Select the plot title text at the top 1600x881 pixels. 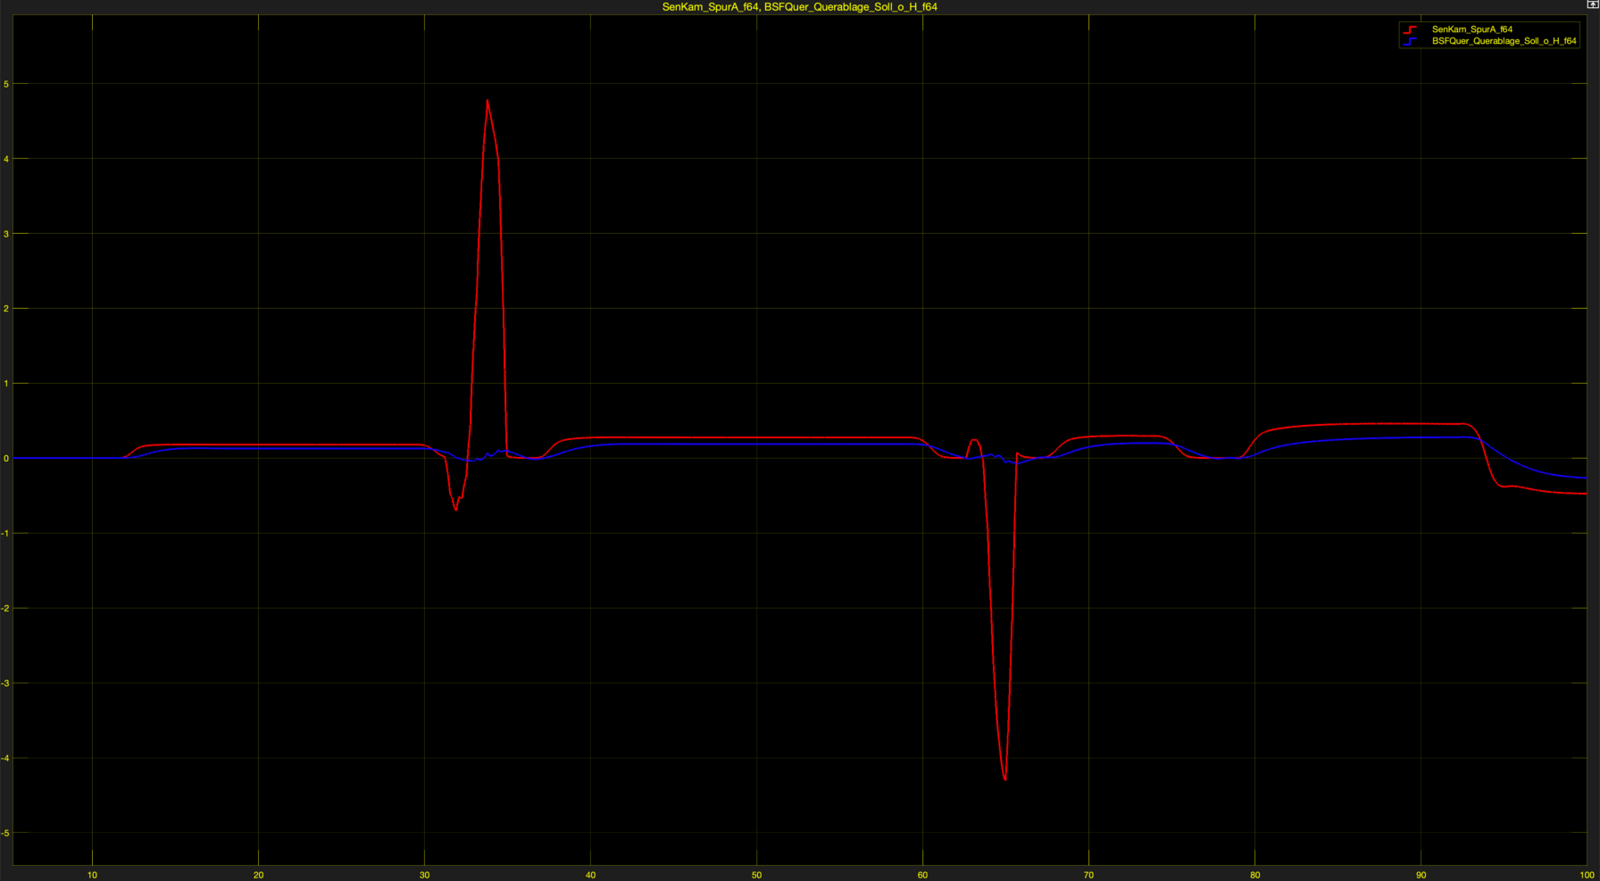[799, 7]
